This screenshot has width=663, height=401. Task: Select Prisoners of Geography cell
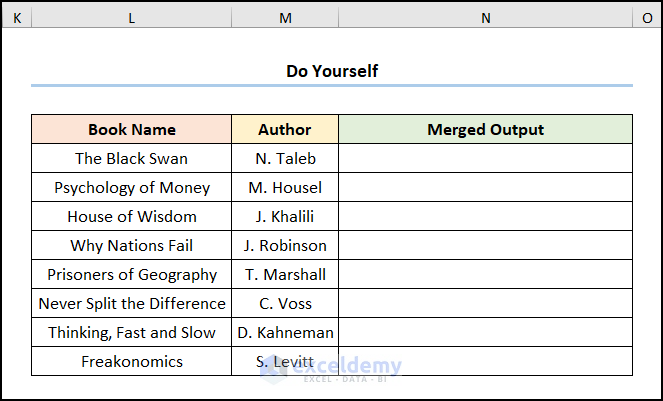tap(131, 274)
